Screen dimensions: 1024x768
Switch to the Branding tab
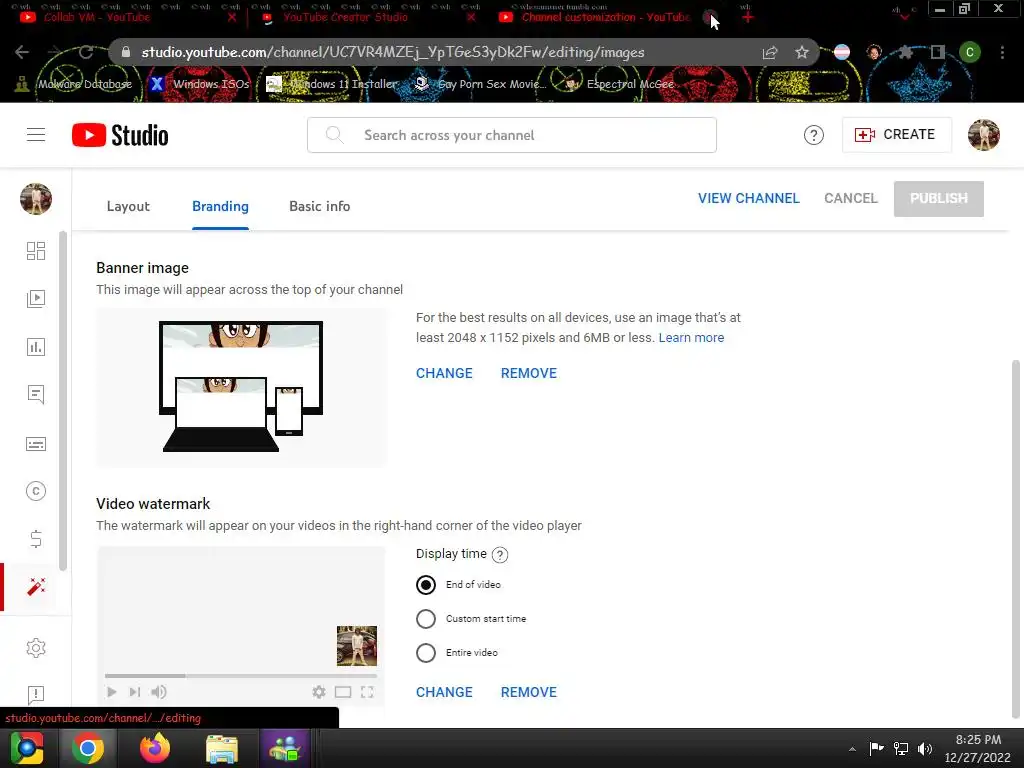pos(220,206)
